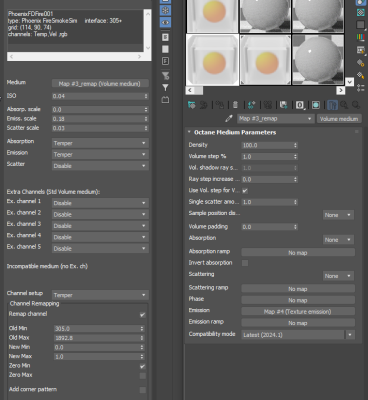The height and width of the screenshot is (400, 368).
Task: Click the text-lines page icon in the strip
Action: pos(165,37)
